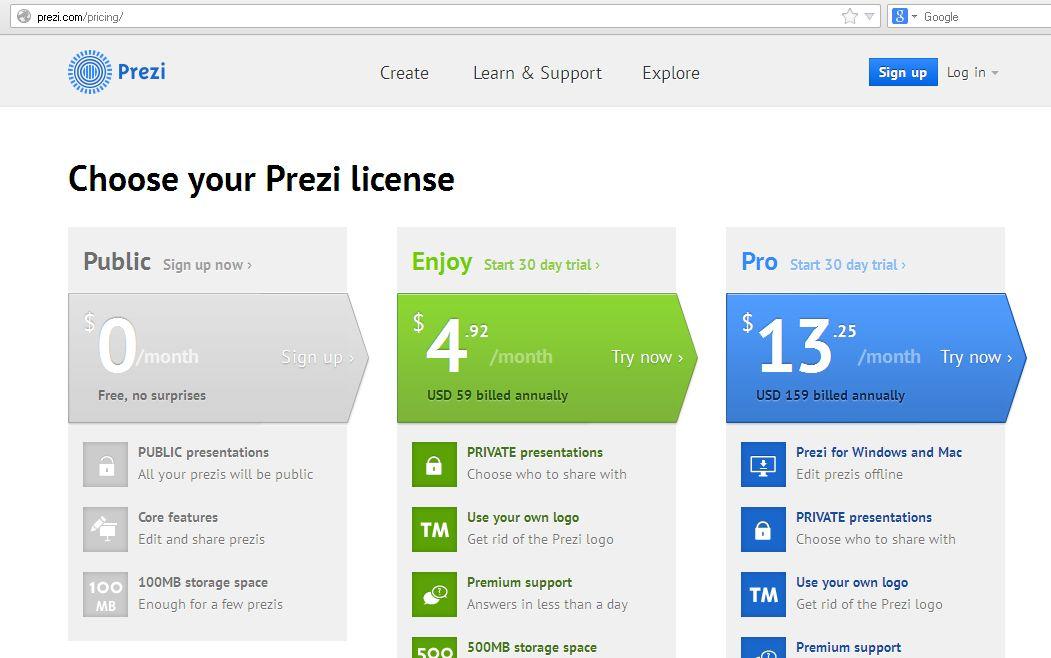Click '500MB storage space' feature title

(x=532, y=647)
